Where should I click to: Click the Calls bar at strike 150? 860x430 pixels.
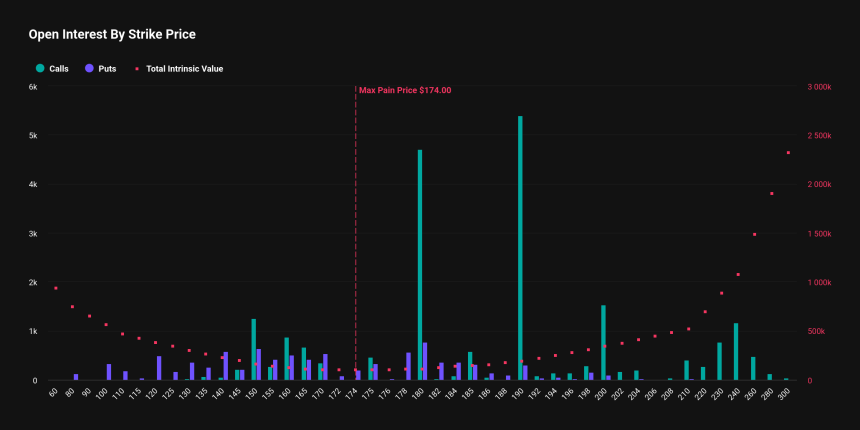tap(253, 350)
